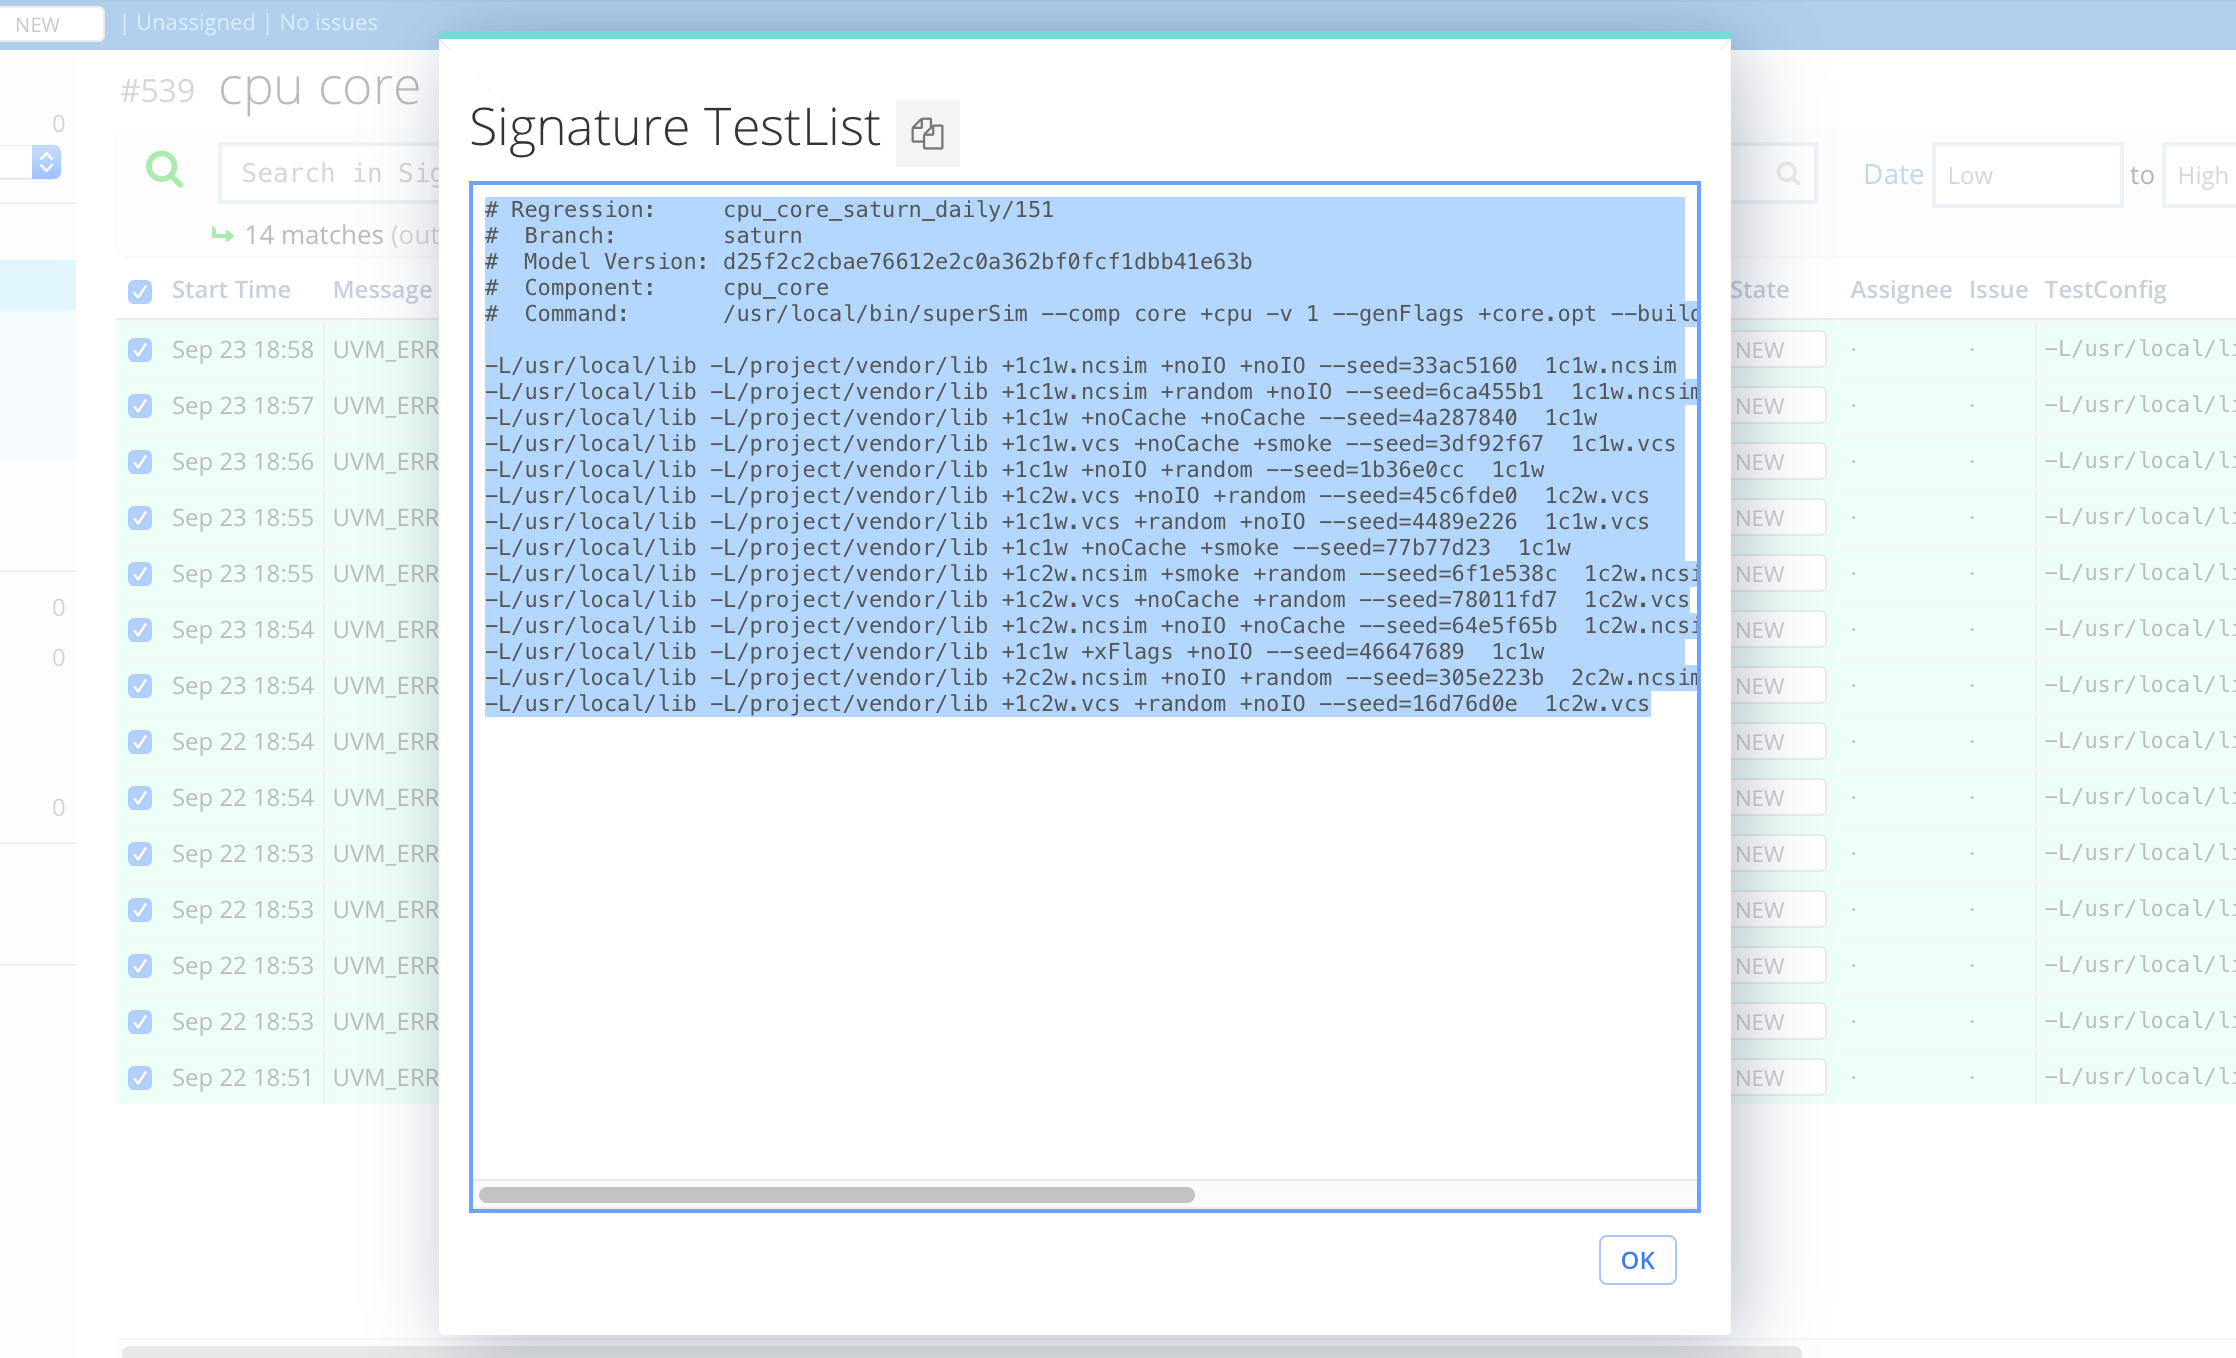Sort by Message column header
The image size is (2236, 1358).
click(383, 290)
